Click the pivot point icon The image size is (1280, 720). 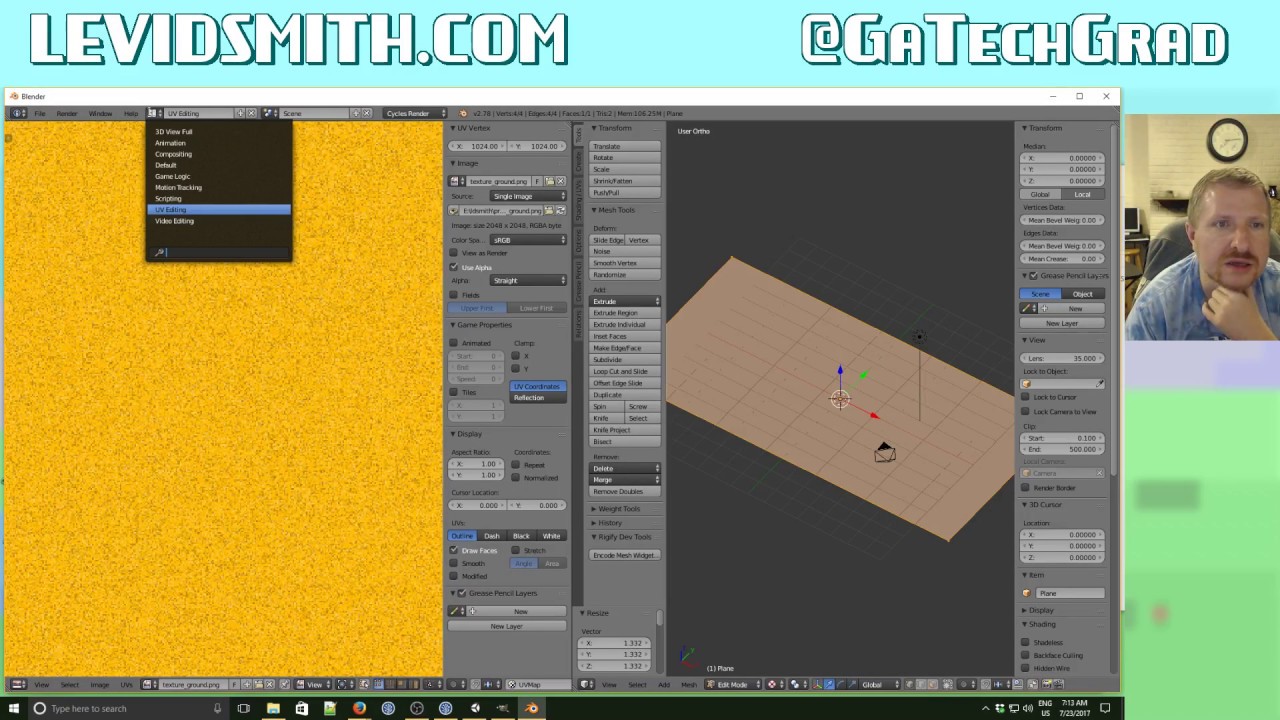point(797,684)
